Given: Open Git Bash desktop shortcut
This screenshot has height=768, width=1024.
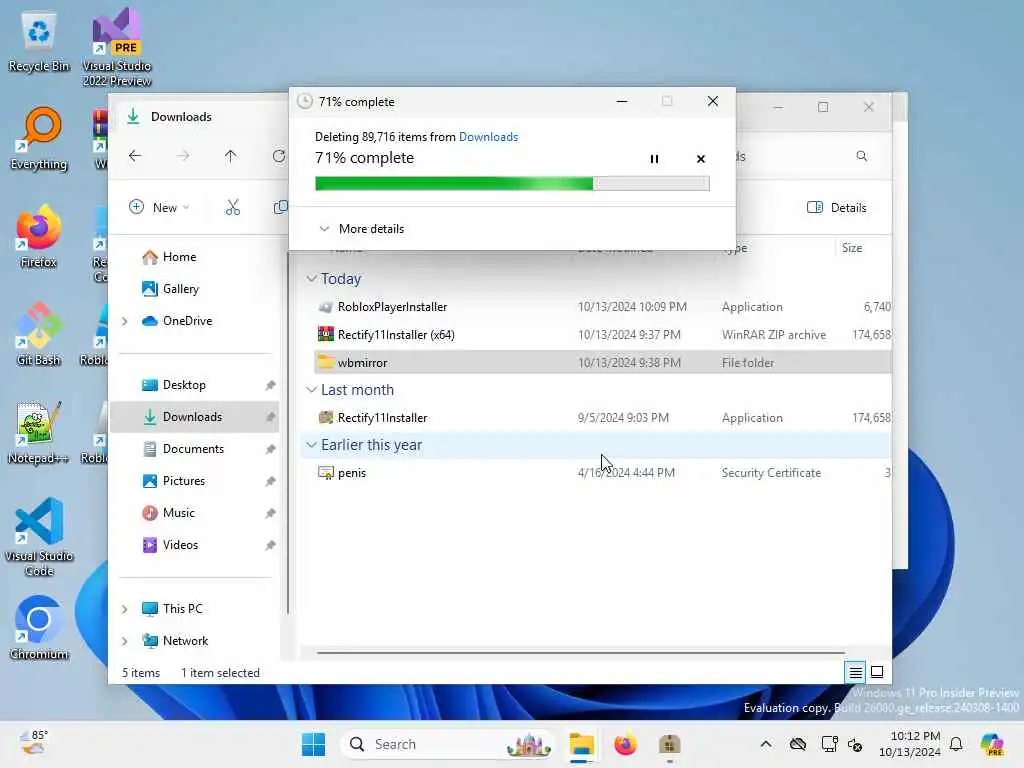Looking at the screenshot, I should (x=39, y=335).
